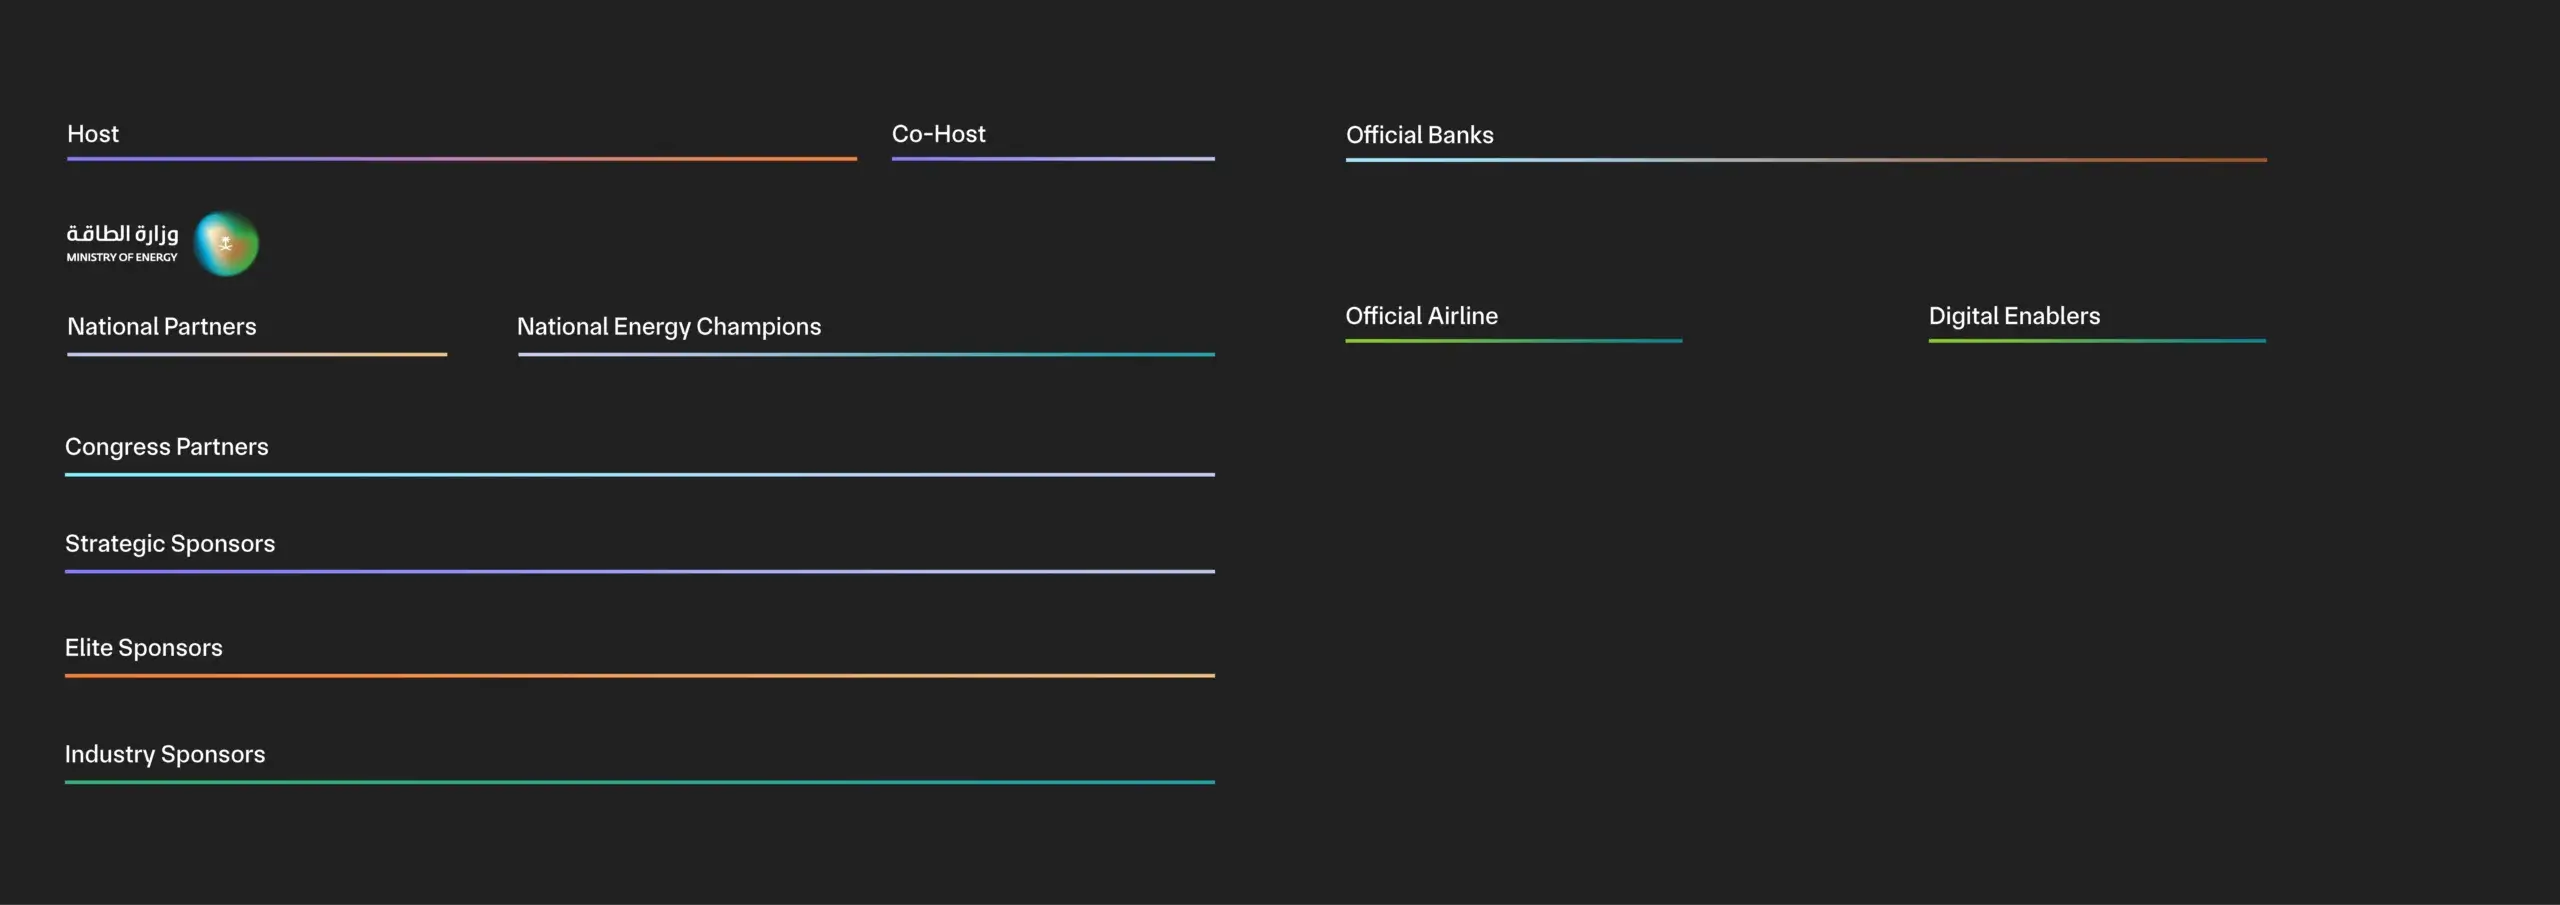This screenshot has height=905, width=2560.
Task: Click the green divider line under Industry Sponsors
Action: [x=640, y=782]
